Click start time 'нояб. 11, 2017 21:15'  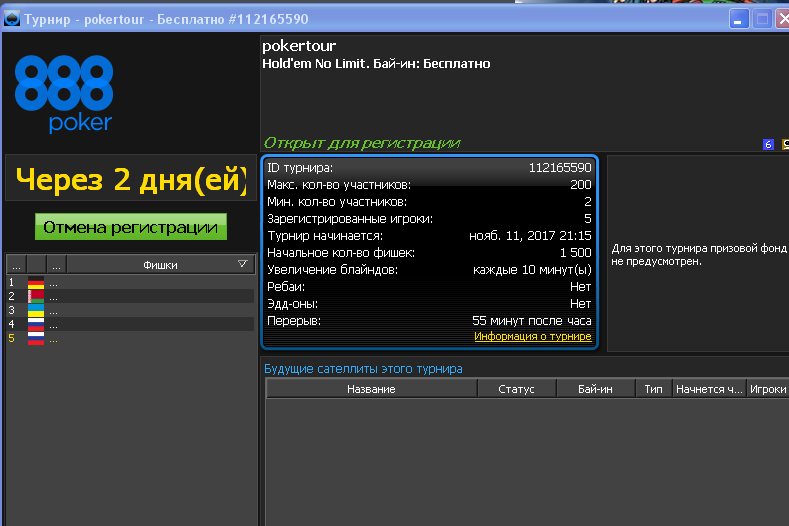tap(530, 236)
